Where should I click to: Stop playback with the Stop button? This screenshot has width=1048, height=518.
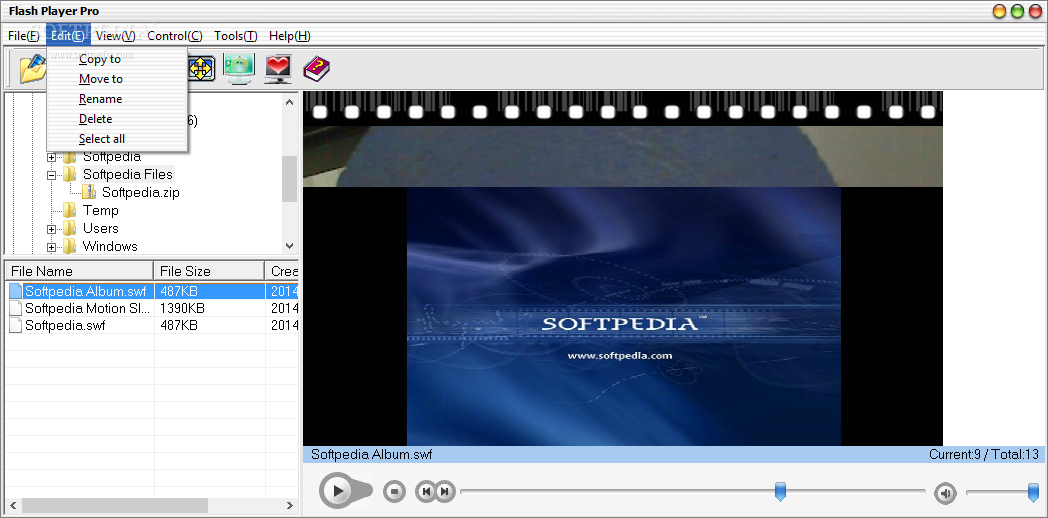point(394,492)
